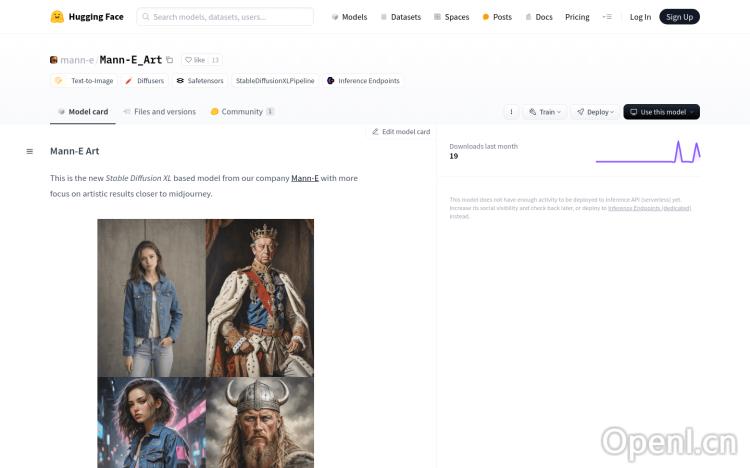
Task: Open the navbar extra menu icon
Action: click(606, 17)
